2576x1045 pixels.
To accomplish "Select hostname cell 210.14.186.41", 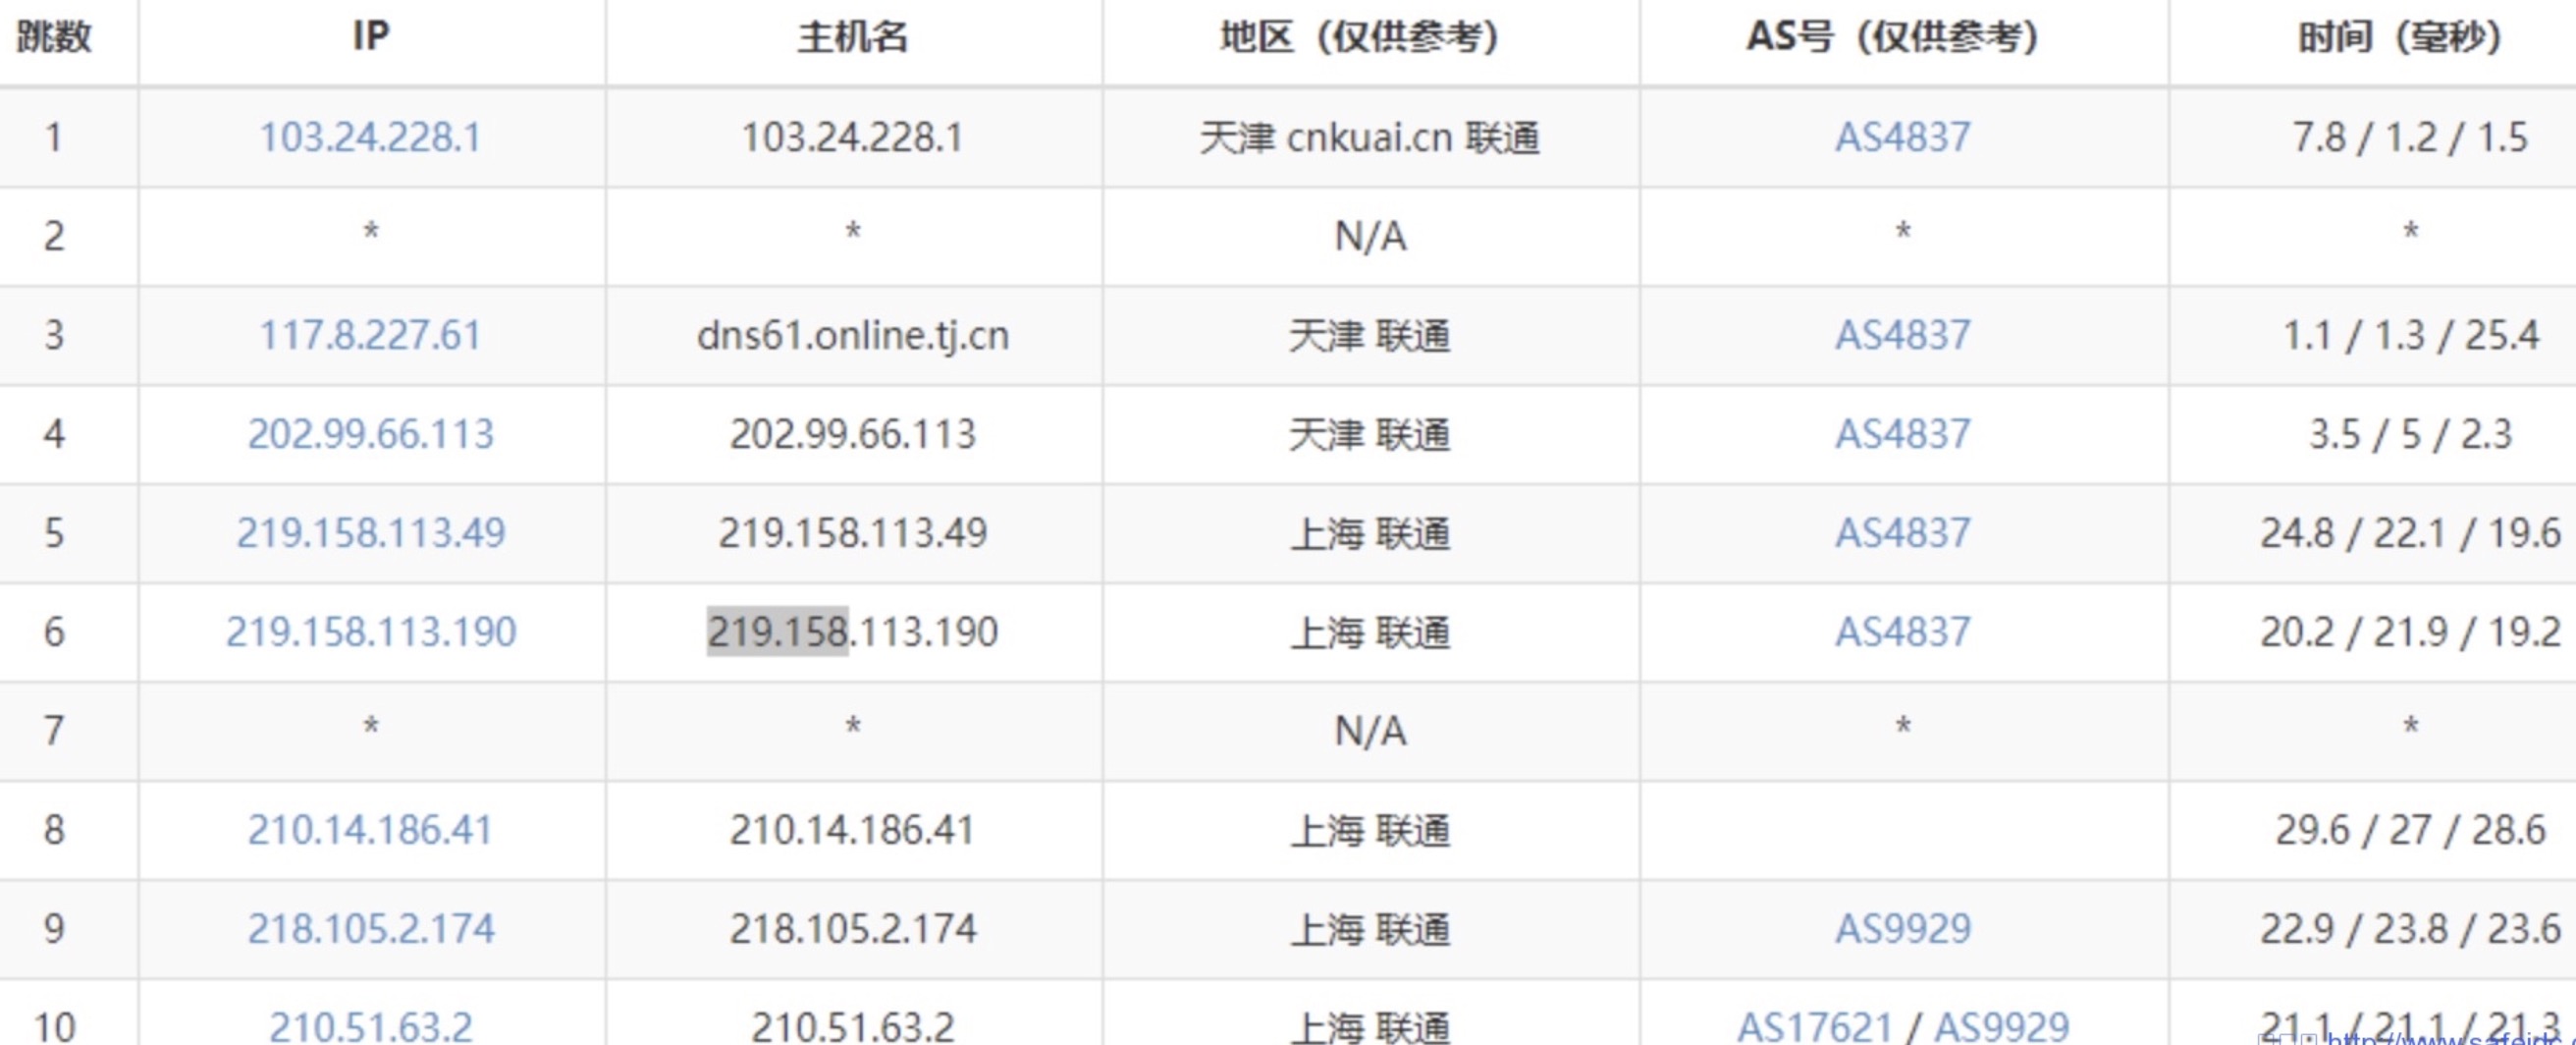I will (852, 830).
